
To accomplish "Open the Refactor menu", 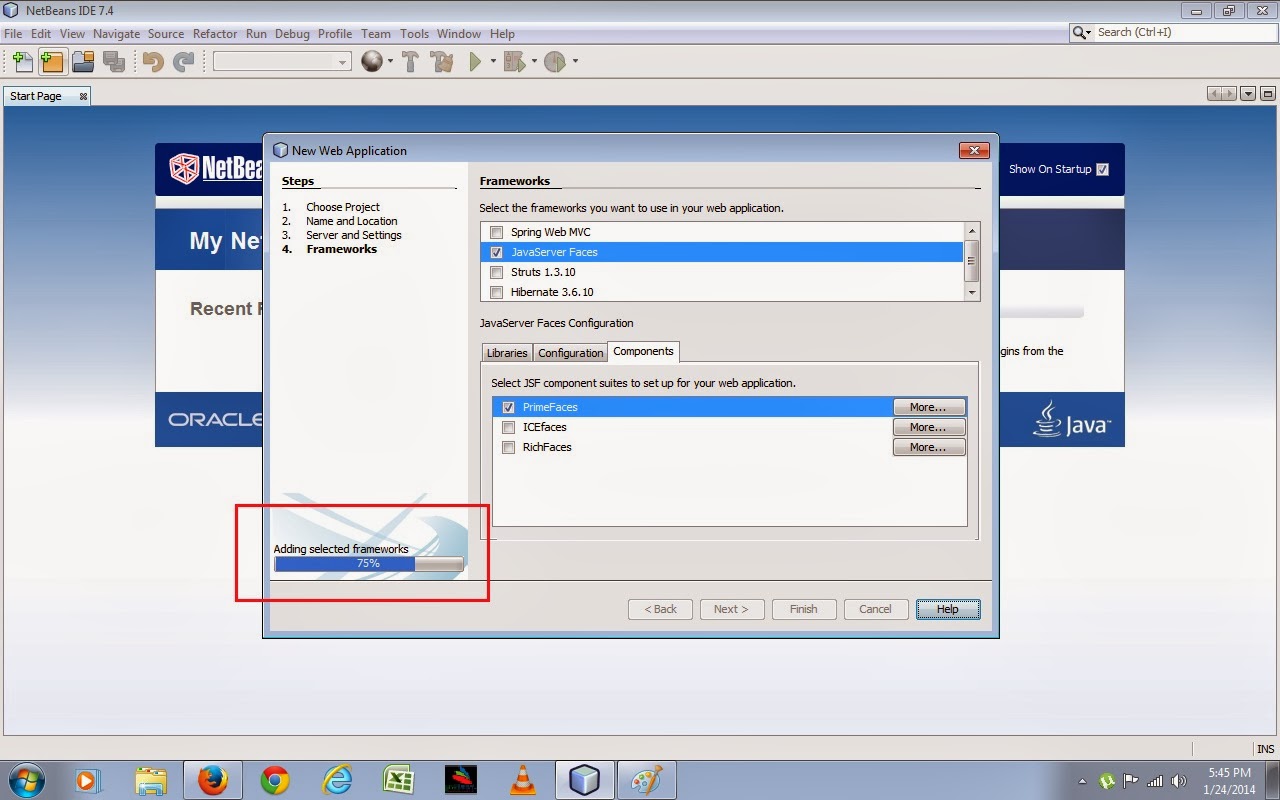I will [215, 33].
